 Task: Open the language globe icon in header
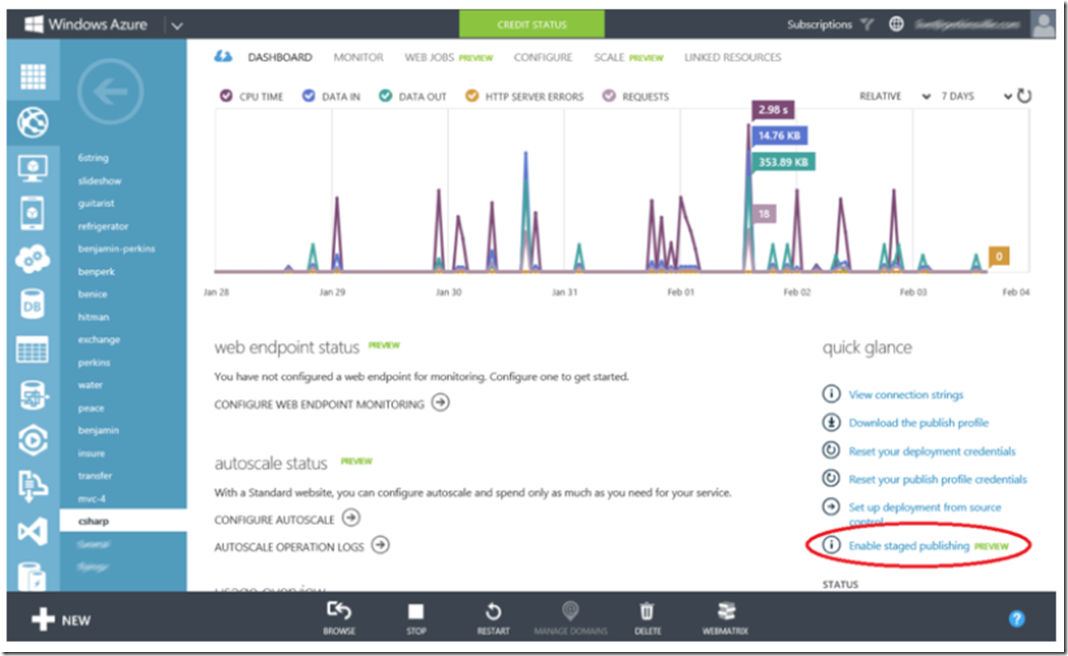tap(896, 24)
